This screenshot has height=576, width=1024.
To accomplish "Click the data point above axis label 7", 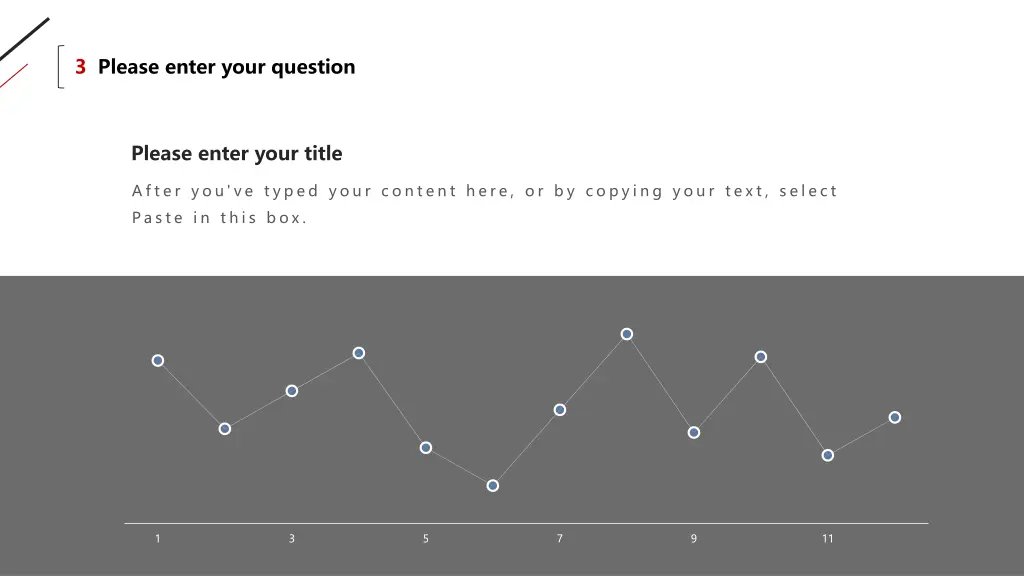I will click(560, 409).
